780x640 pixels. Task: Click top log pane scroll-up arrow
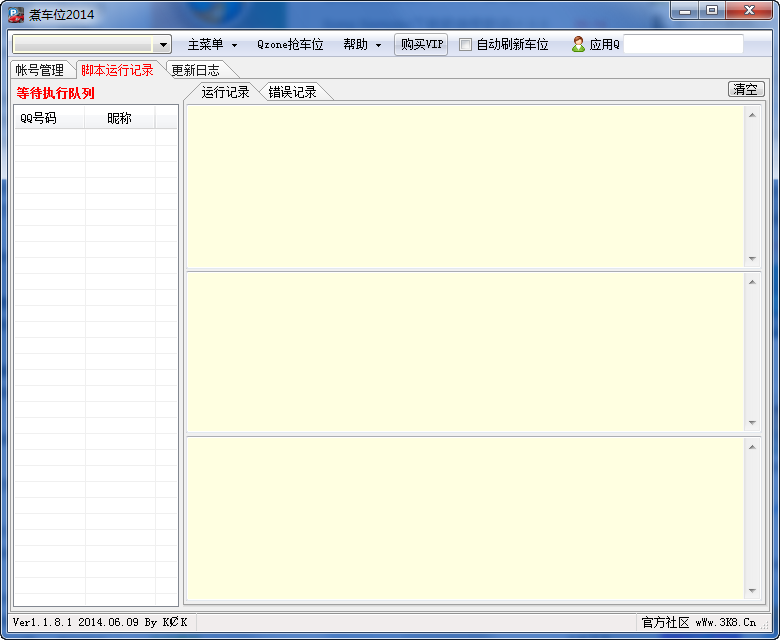[752, 115]
